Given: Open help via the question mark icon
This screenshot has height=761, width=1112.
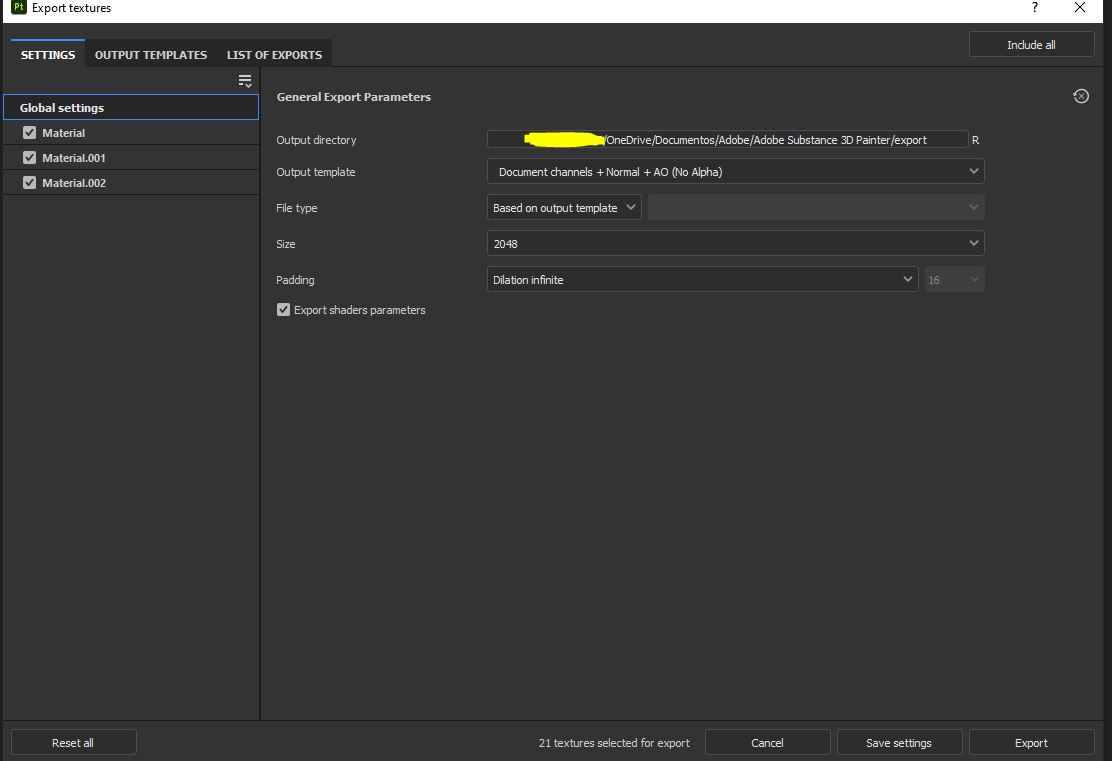Looking at the screenshot, I should click(1033, 8).
